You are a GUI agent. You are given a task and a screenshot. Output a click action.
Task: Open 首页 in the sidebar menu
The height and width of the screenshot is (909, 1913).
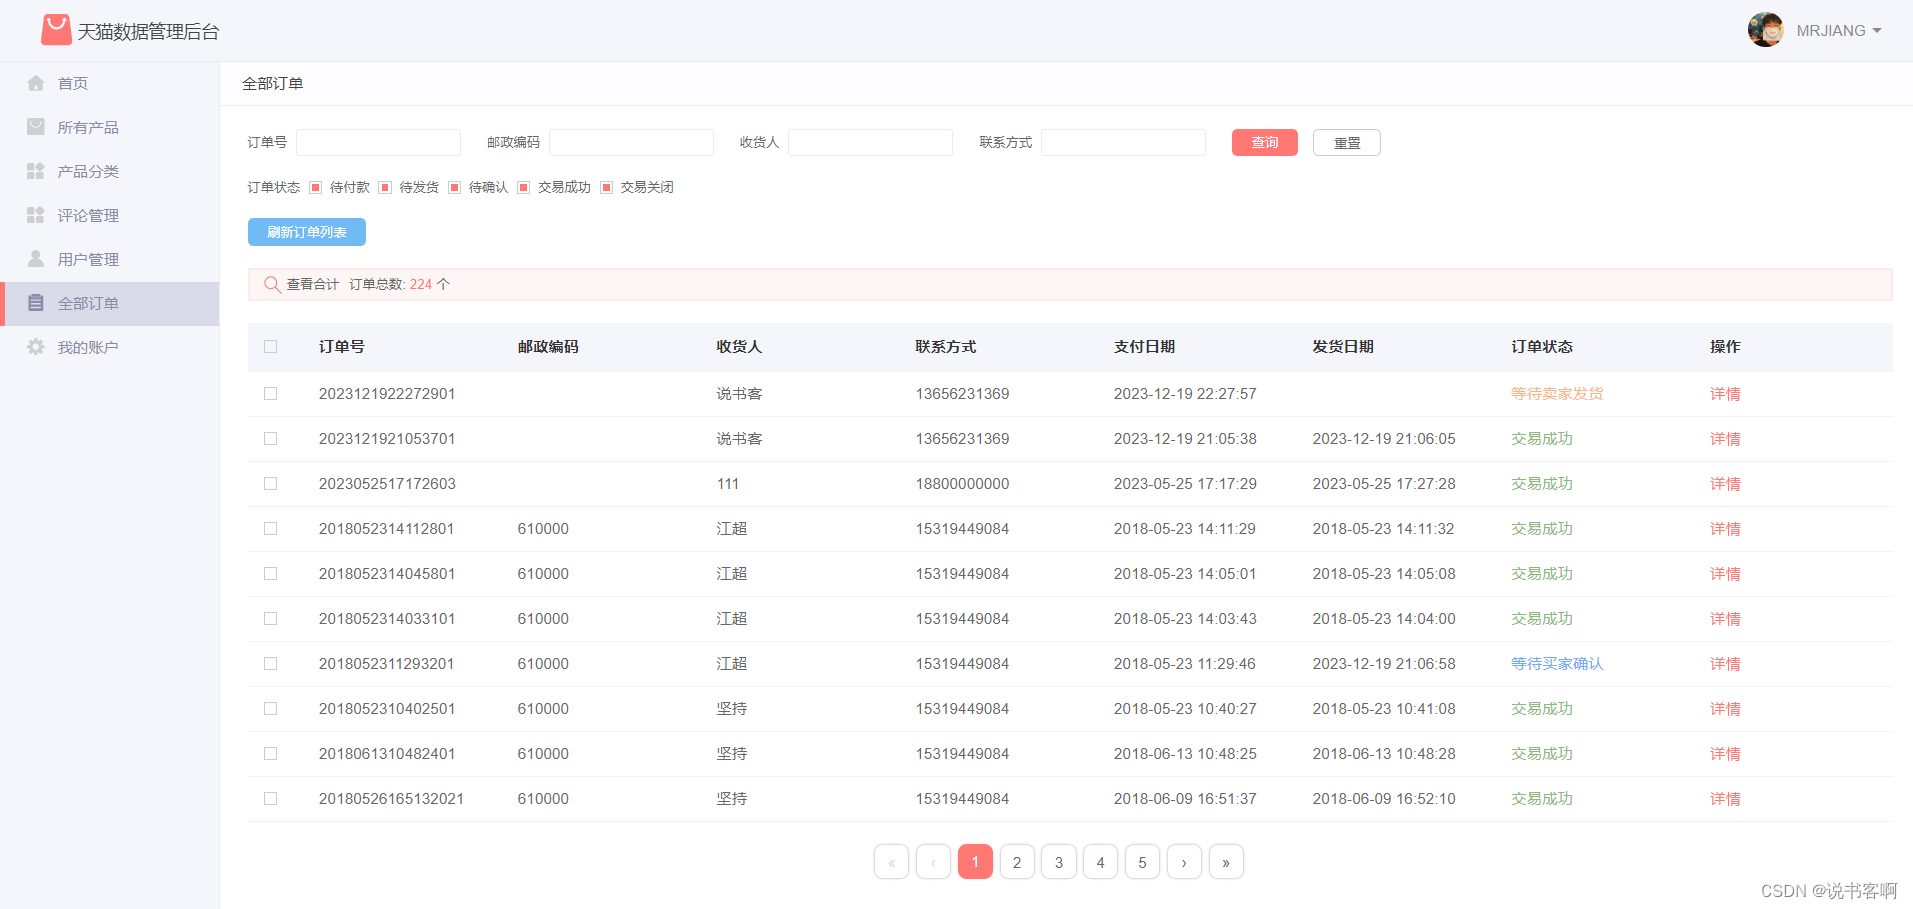click(109, 83)
